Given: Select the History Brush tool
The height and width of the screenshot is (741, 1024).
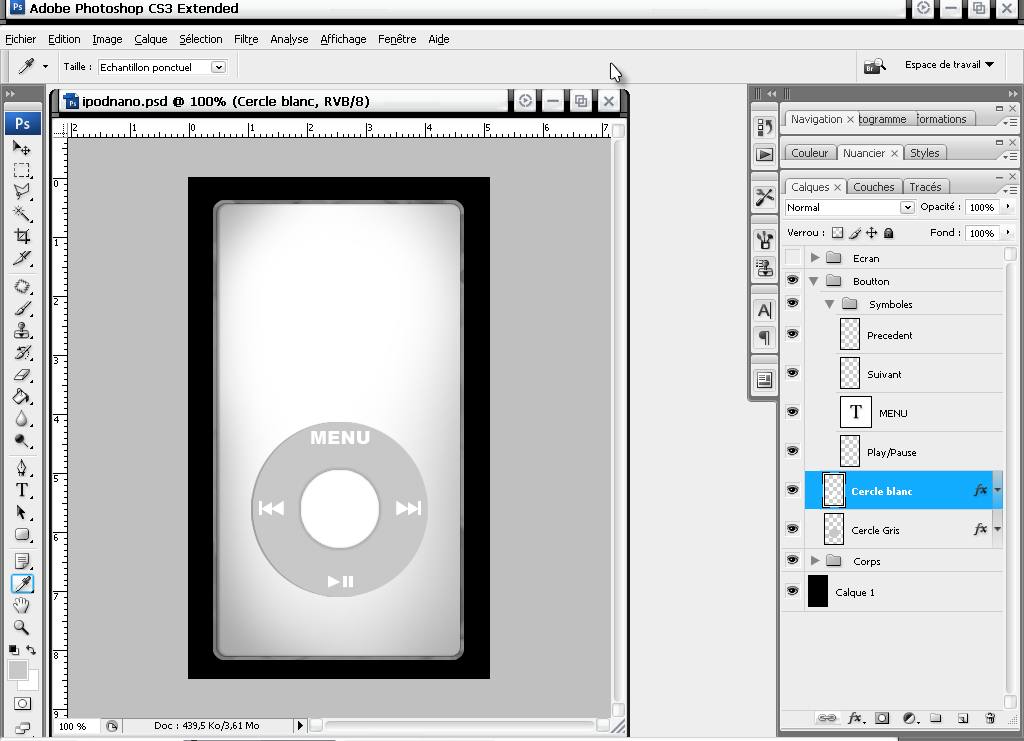Looking at the screenshot, I should pos(22,353).
